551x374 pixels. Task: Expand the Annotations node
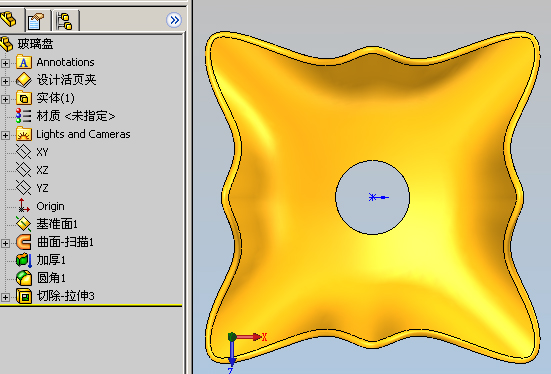coord(5,63)
